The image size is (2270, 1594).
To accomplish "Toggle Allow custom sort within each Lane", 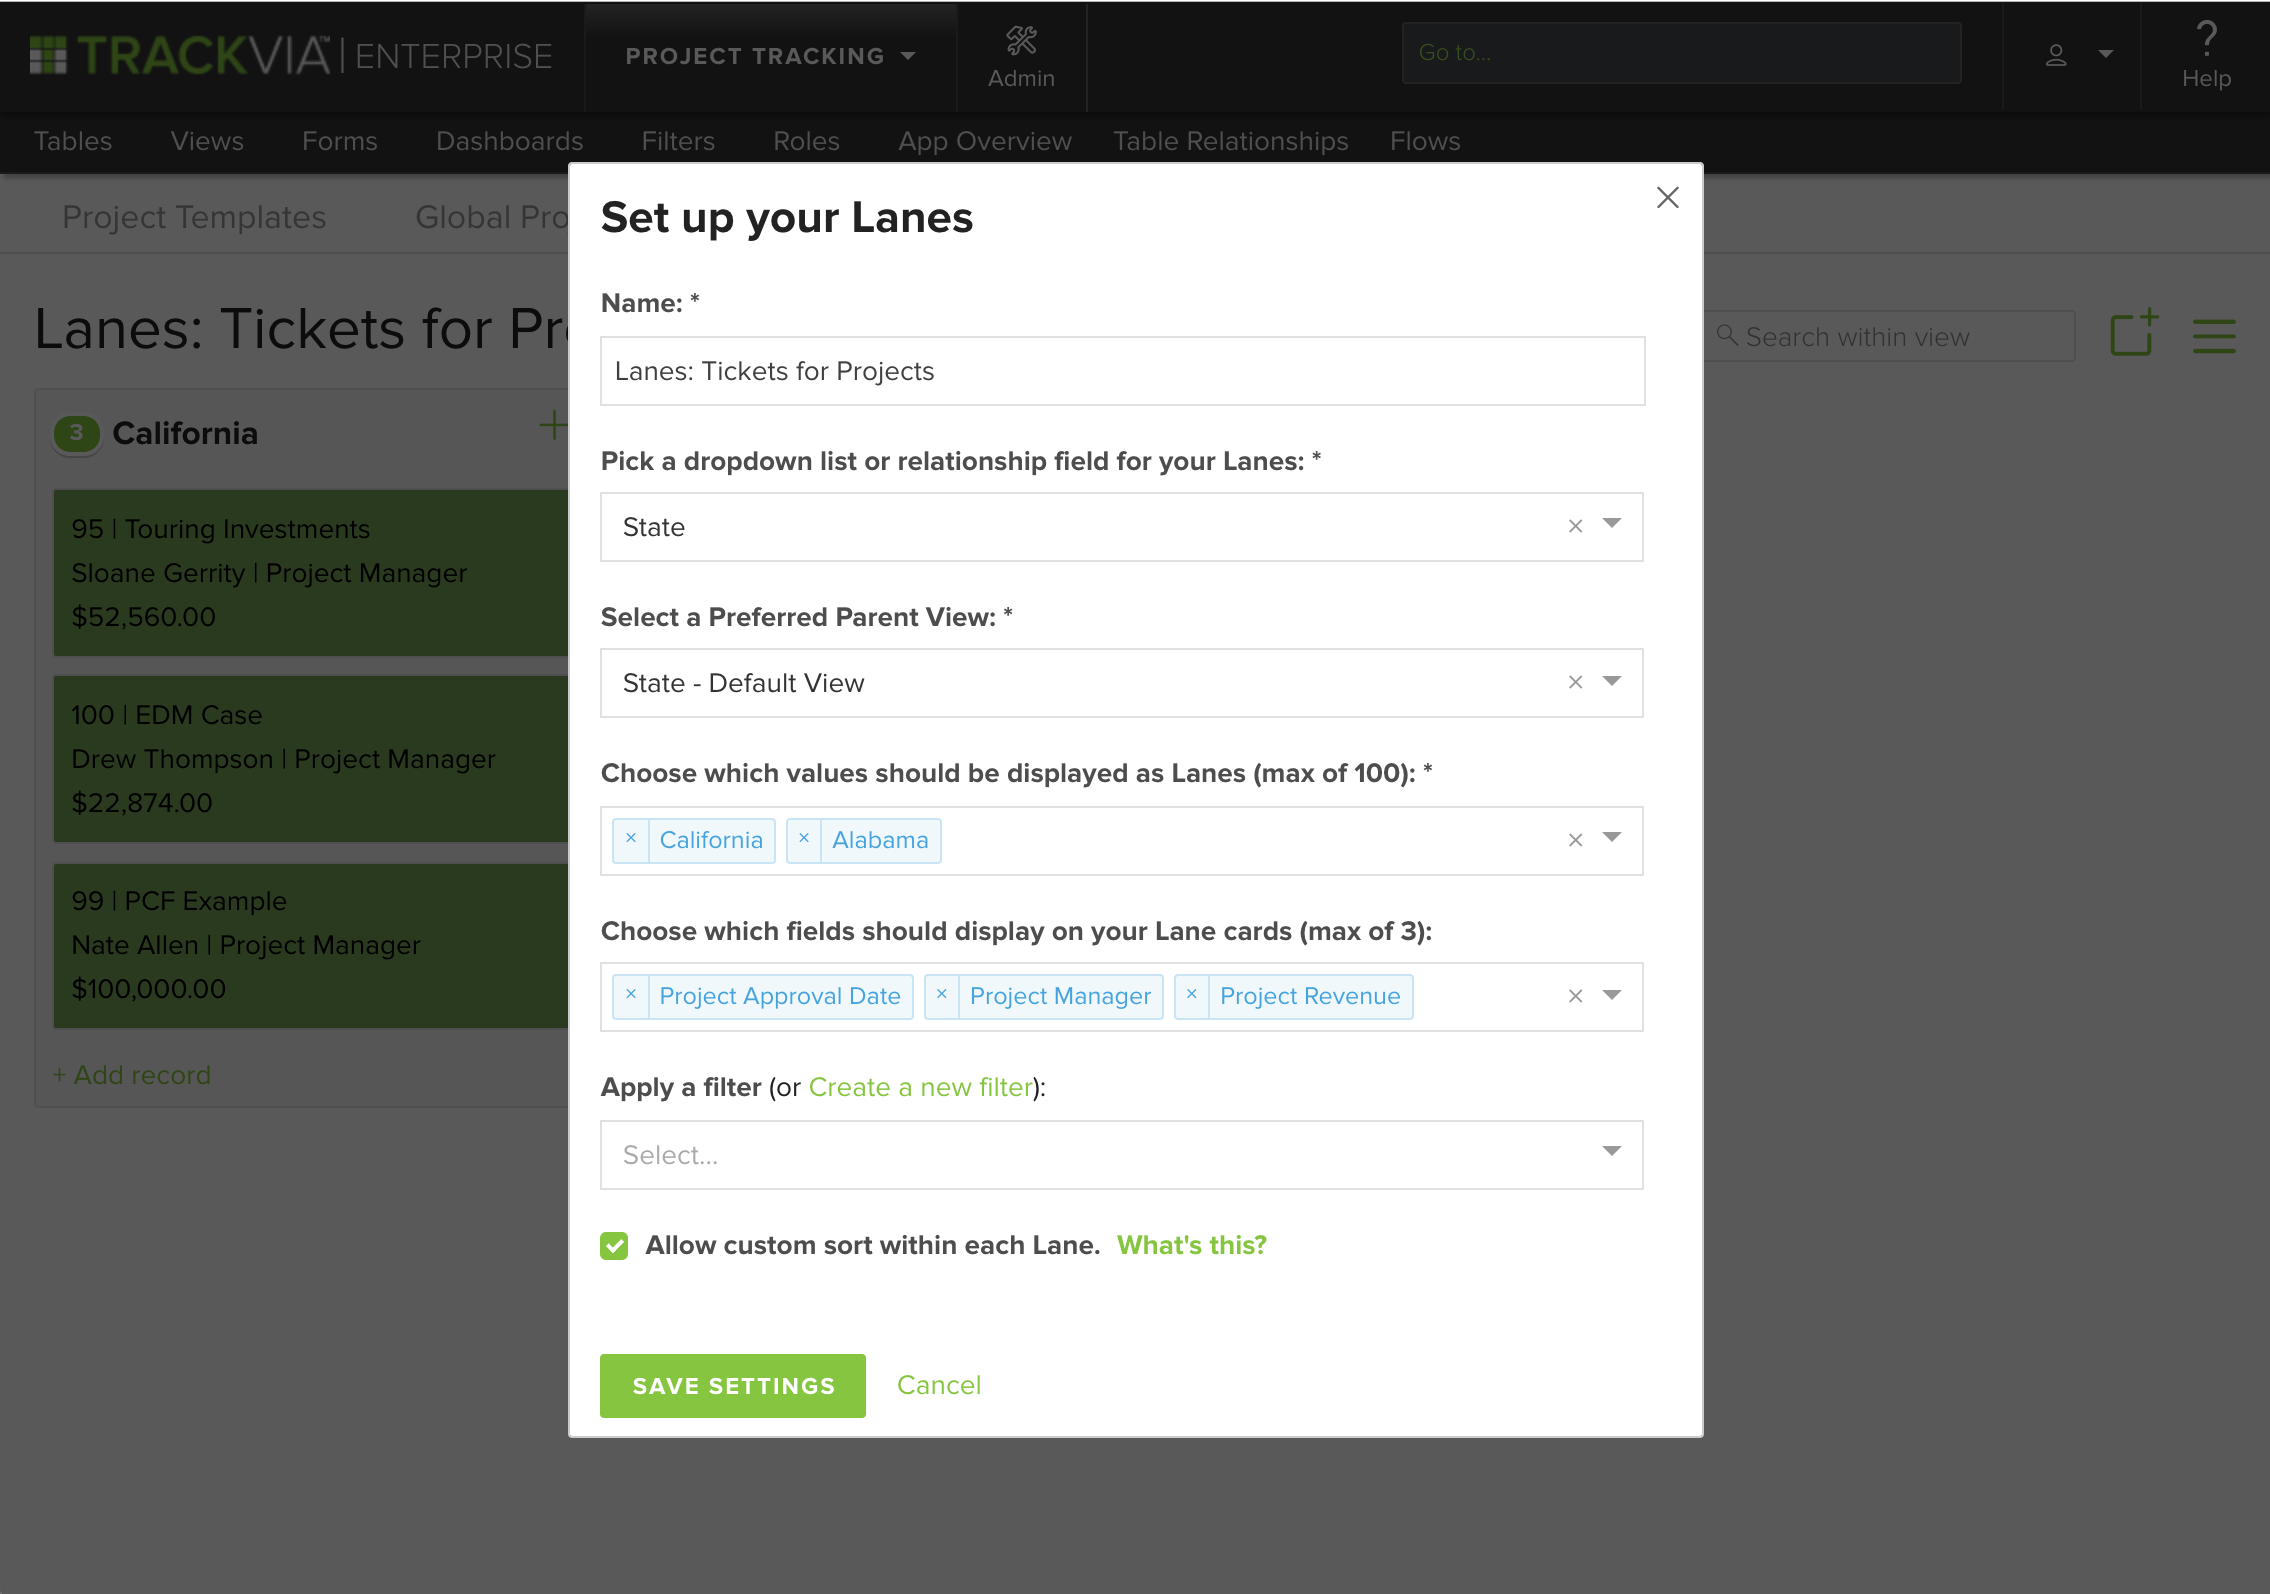I will pyautogui.click(x=614, y=1245).
